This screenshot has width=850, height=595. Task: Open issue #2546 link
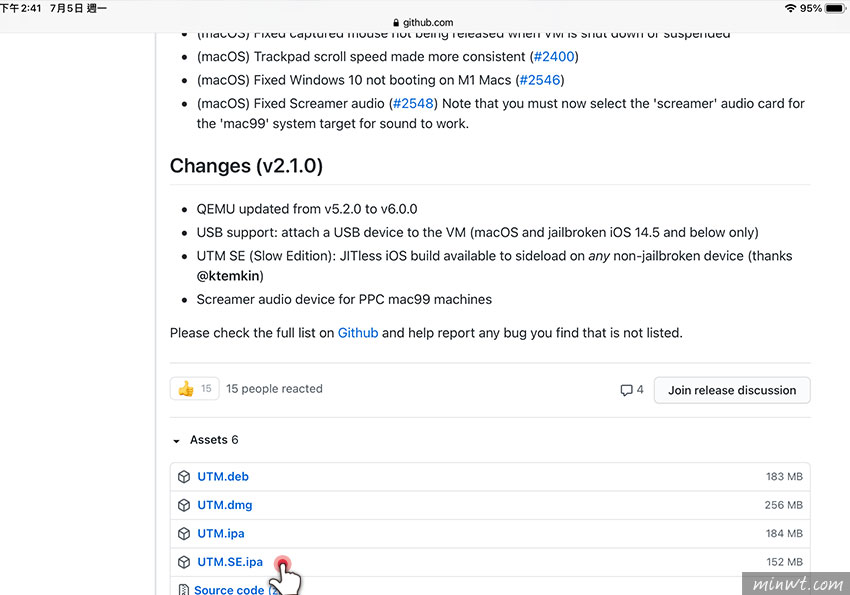pos(539,80)
